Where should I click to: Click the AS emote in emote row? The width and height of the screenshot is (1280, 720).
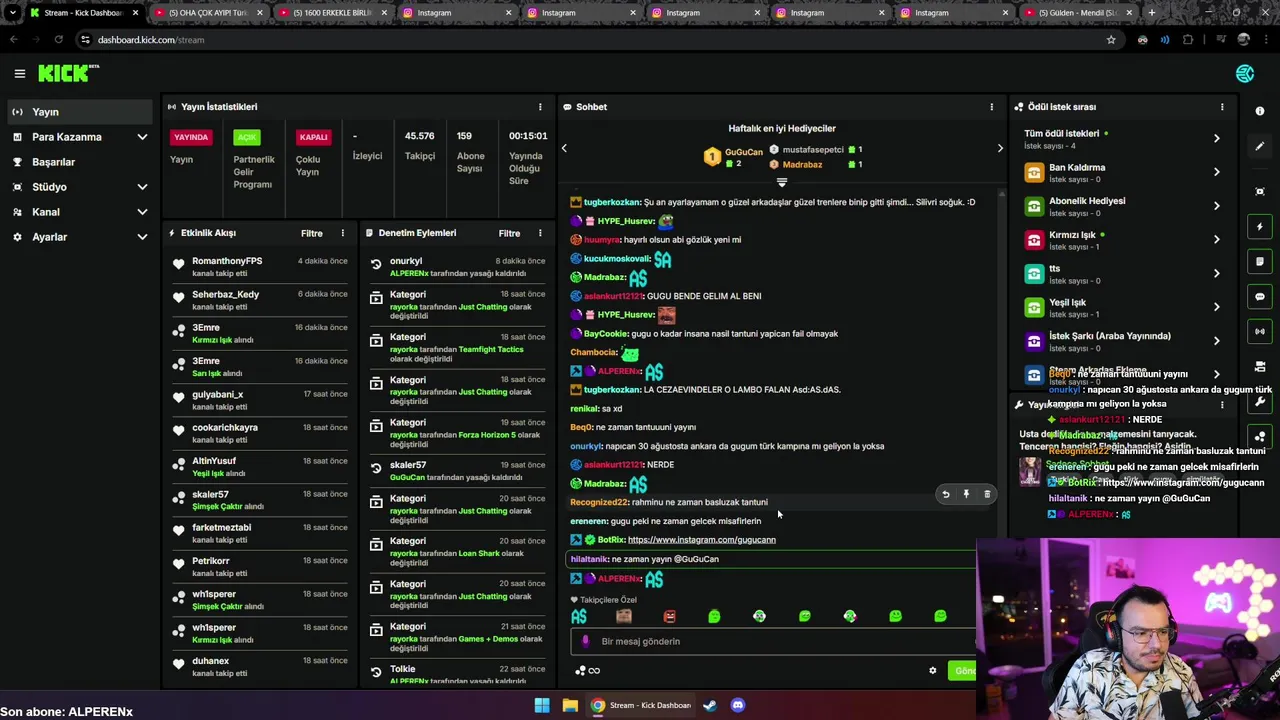(579, 616)
